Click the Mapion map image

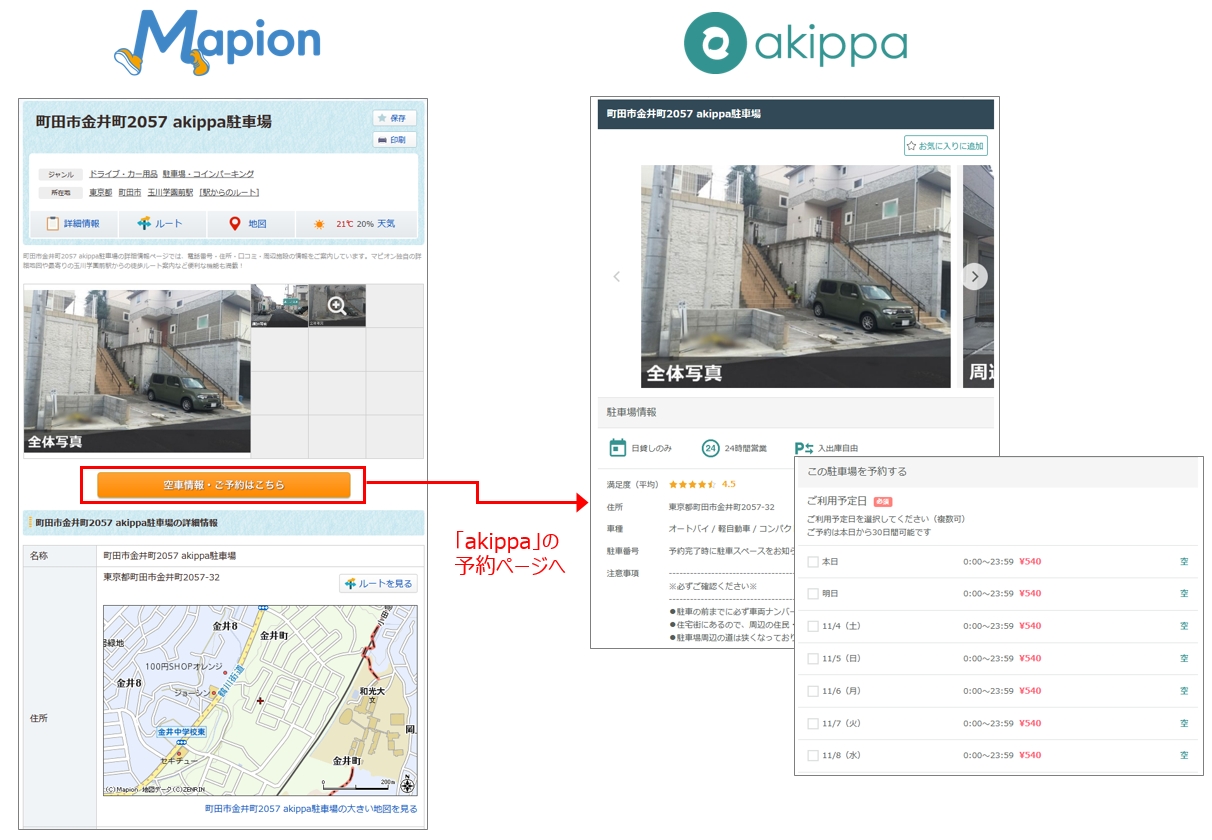(x=260, y=700)
